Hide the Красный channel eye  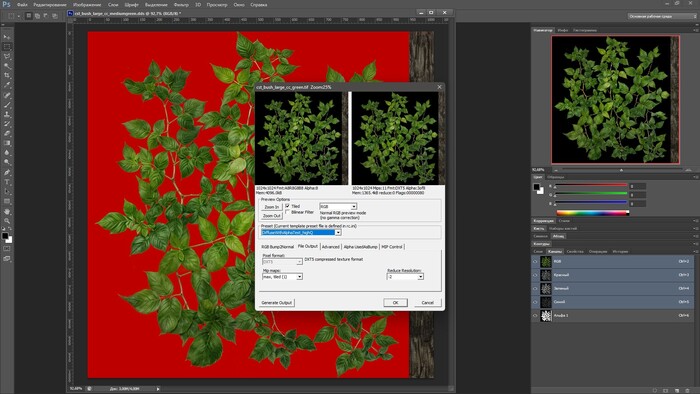(x=535, y=275)
